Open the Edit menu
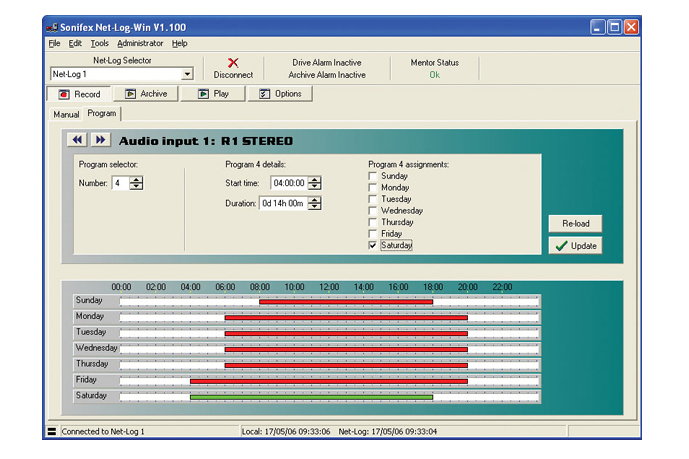This screenshot has width=689, height=459. [x=75, y=43]
